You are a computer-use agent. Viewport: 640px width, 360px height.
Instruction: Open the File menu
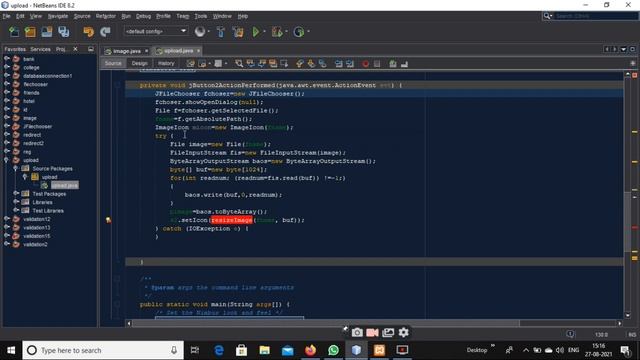coord(7,16)
